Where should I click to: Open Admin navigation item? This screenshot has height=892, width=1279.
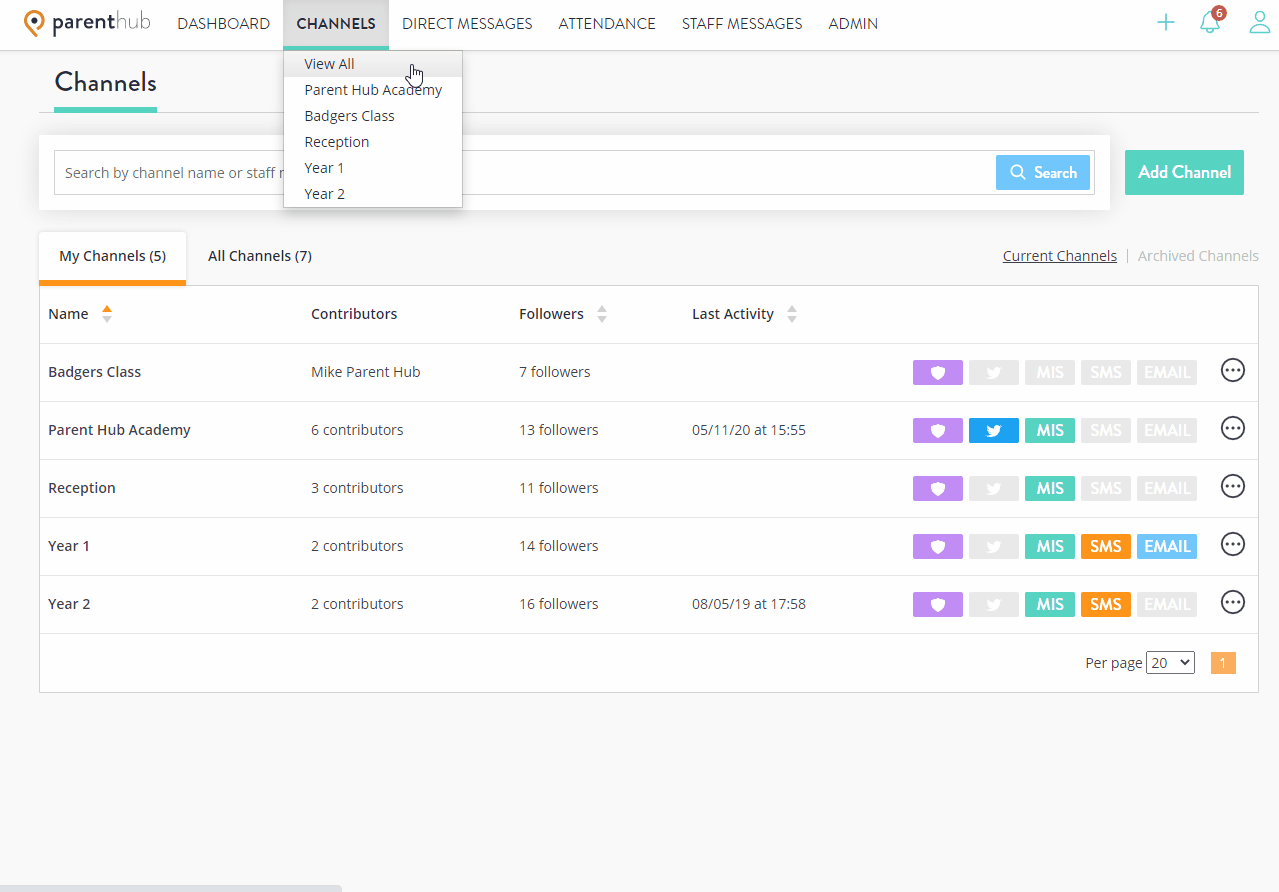point(853,24)
